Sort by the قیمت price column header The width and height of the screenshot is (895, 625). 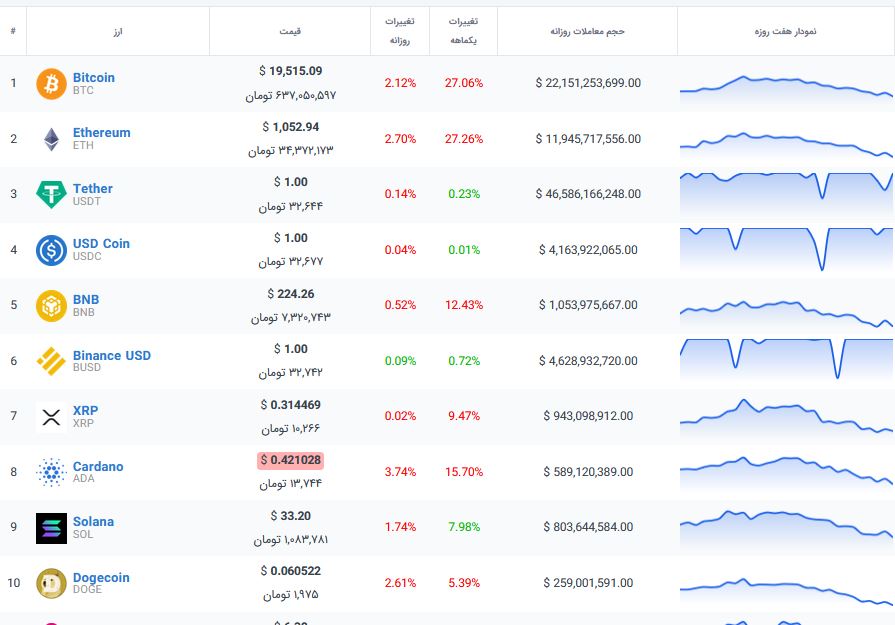coord(290,31)
